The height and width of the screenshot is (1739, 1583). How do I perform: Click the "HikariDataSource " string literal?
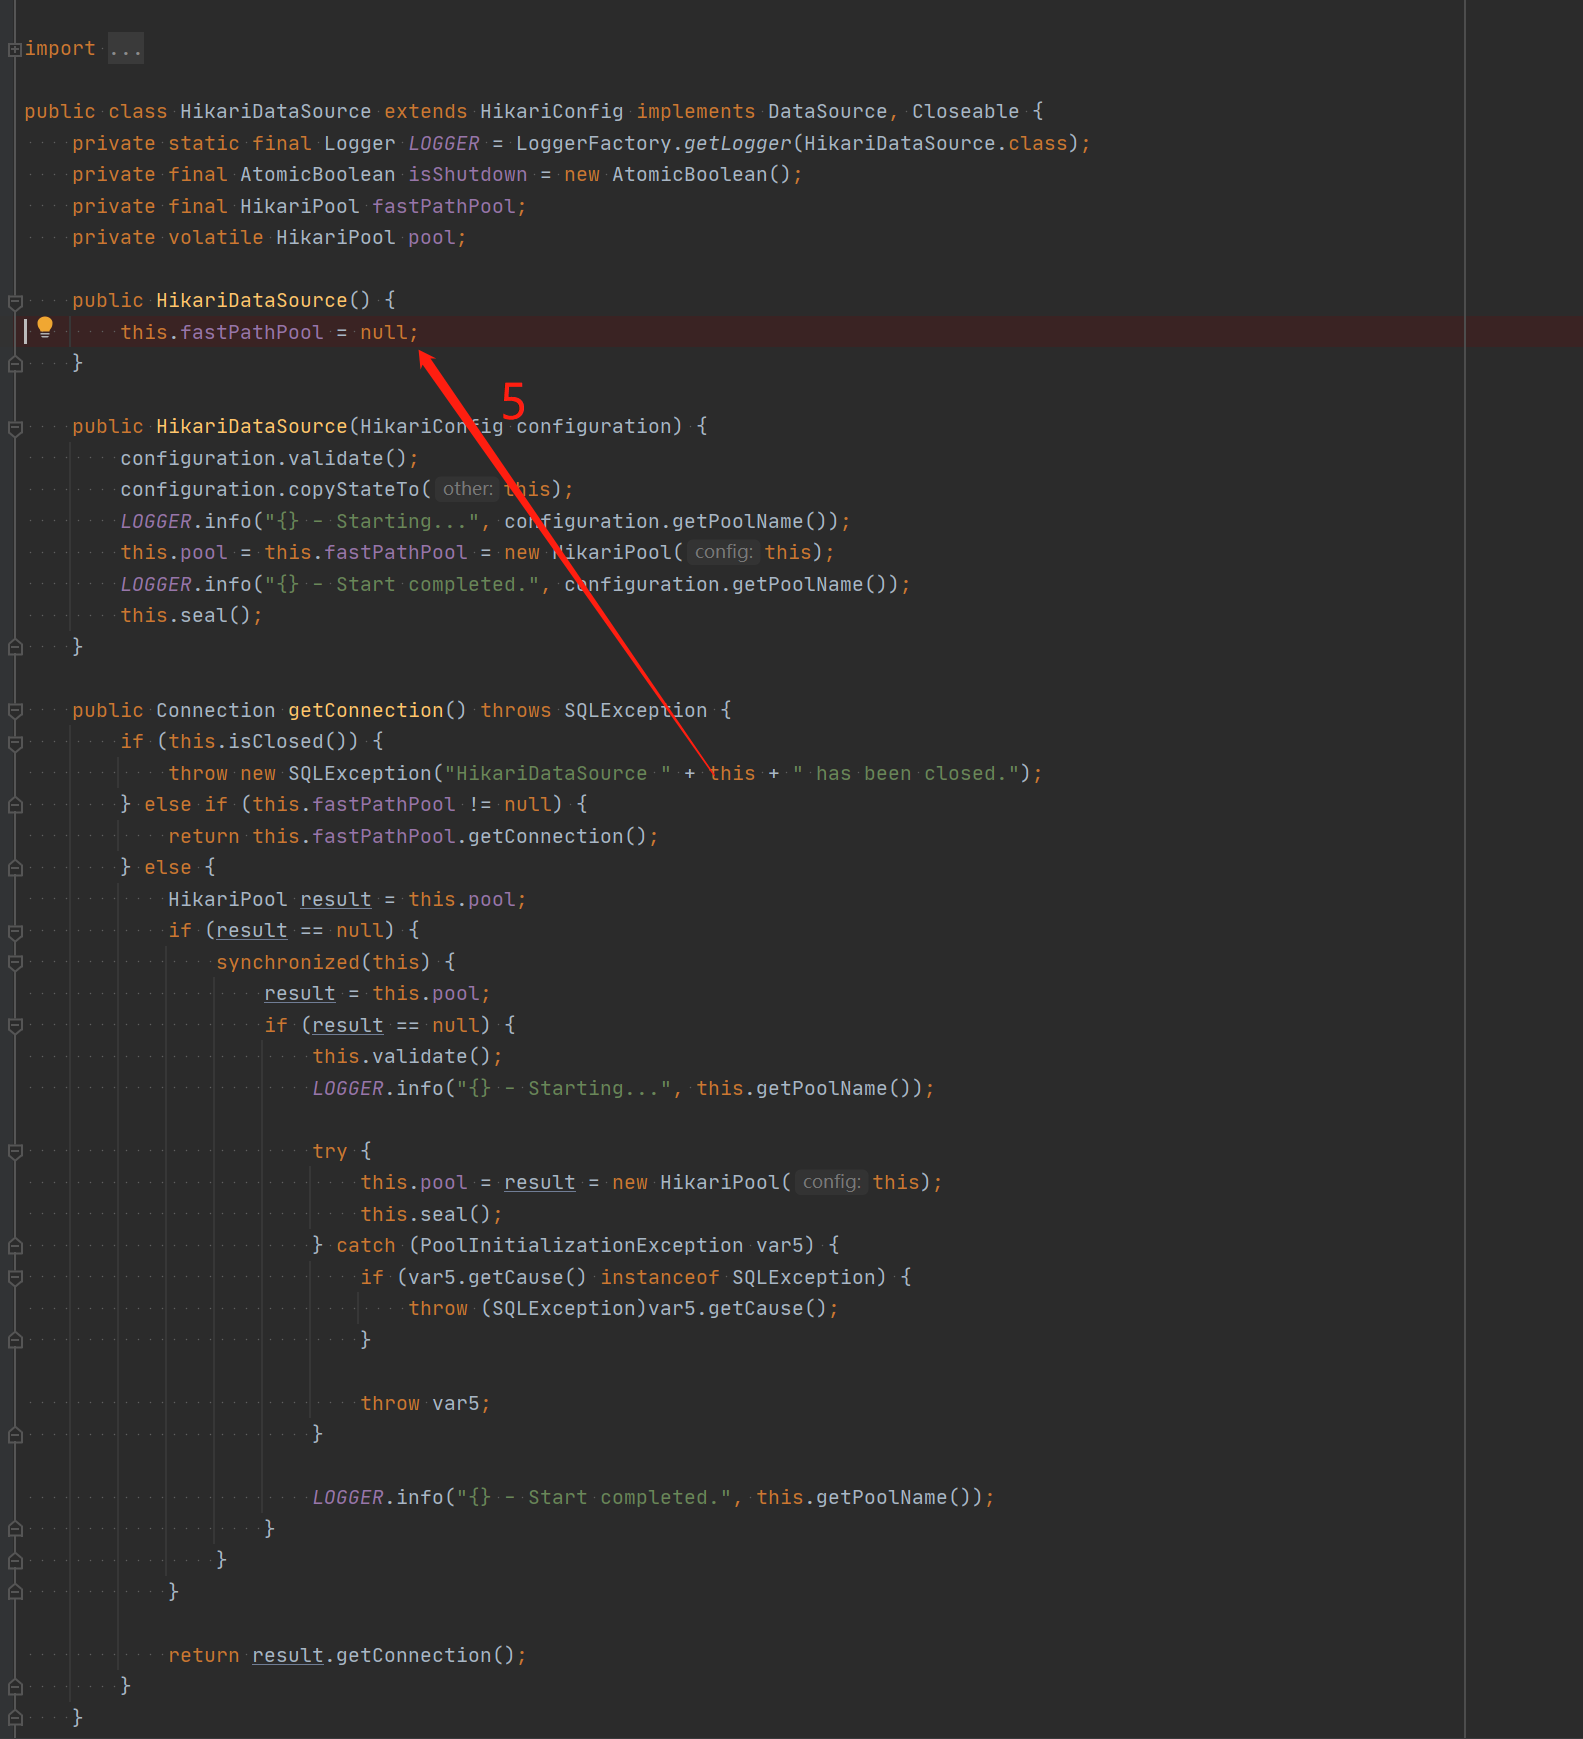[557, 773]
